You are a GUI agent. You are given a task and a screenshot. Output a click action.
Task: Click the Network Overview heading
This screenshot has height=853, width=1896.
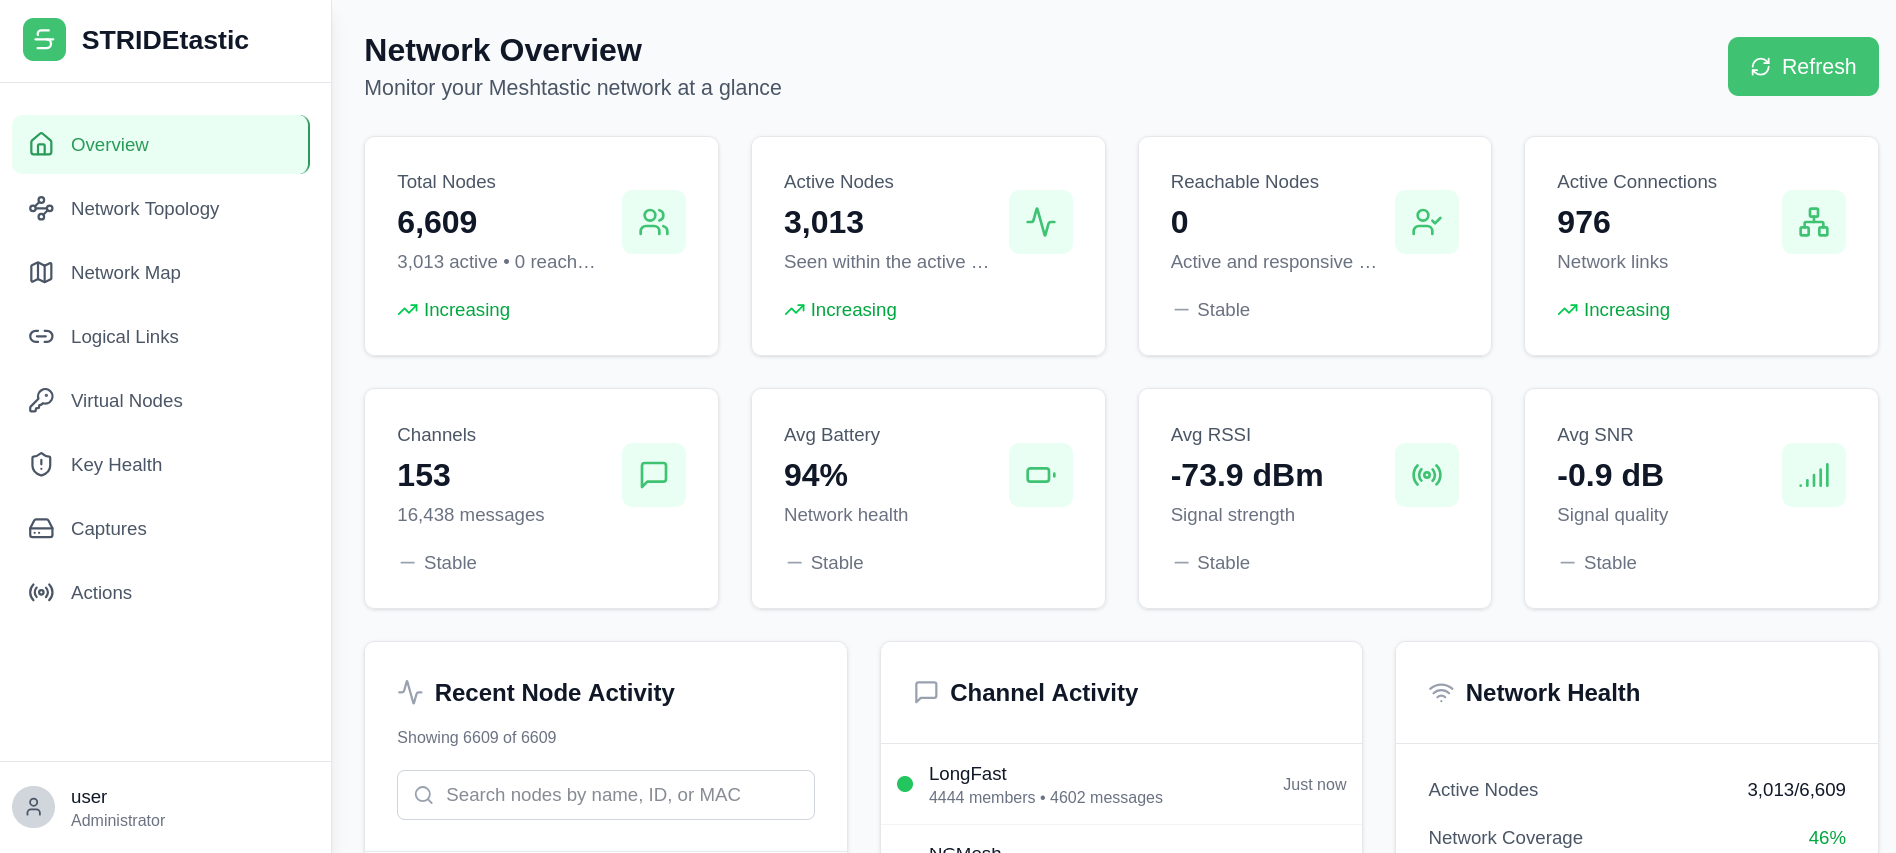pos(503,50)
